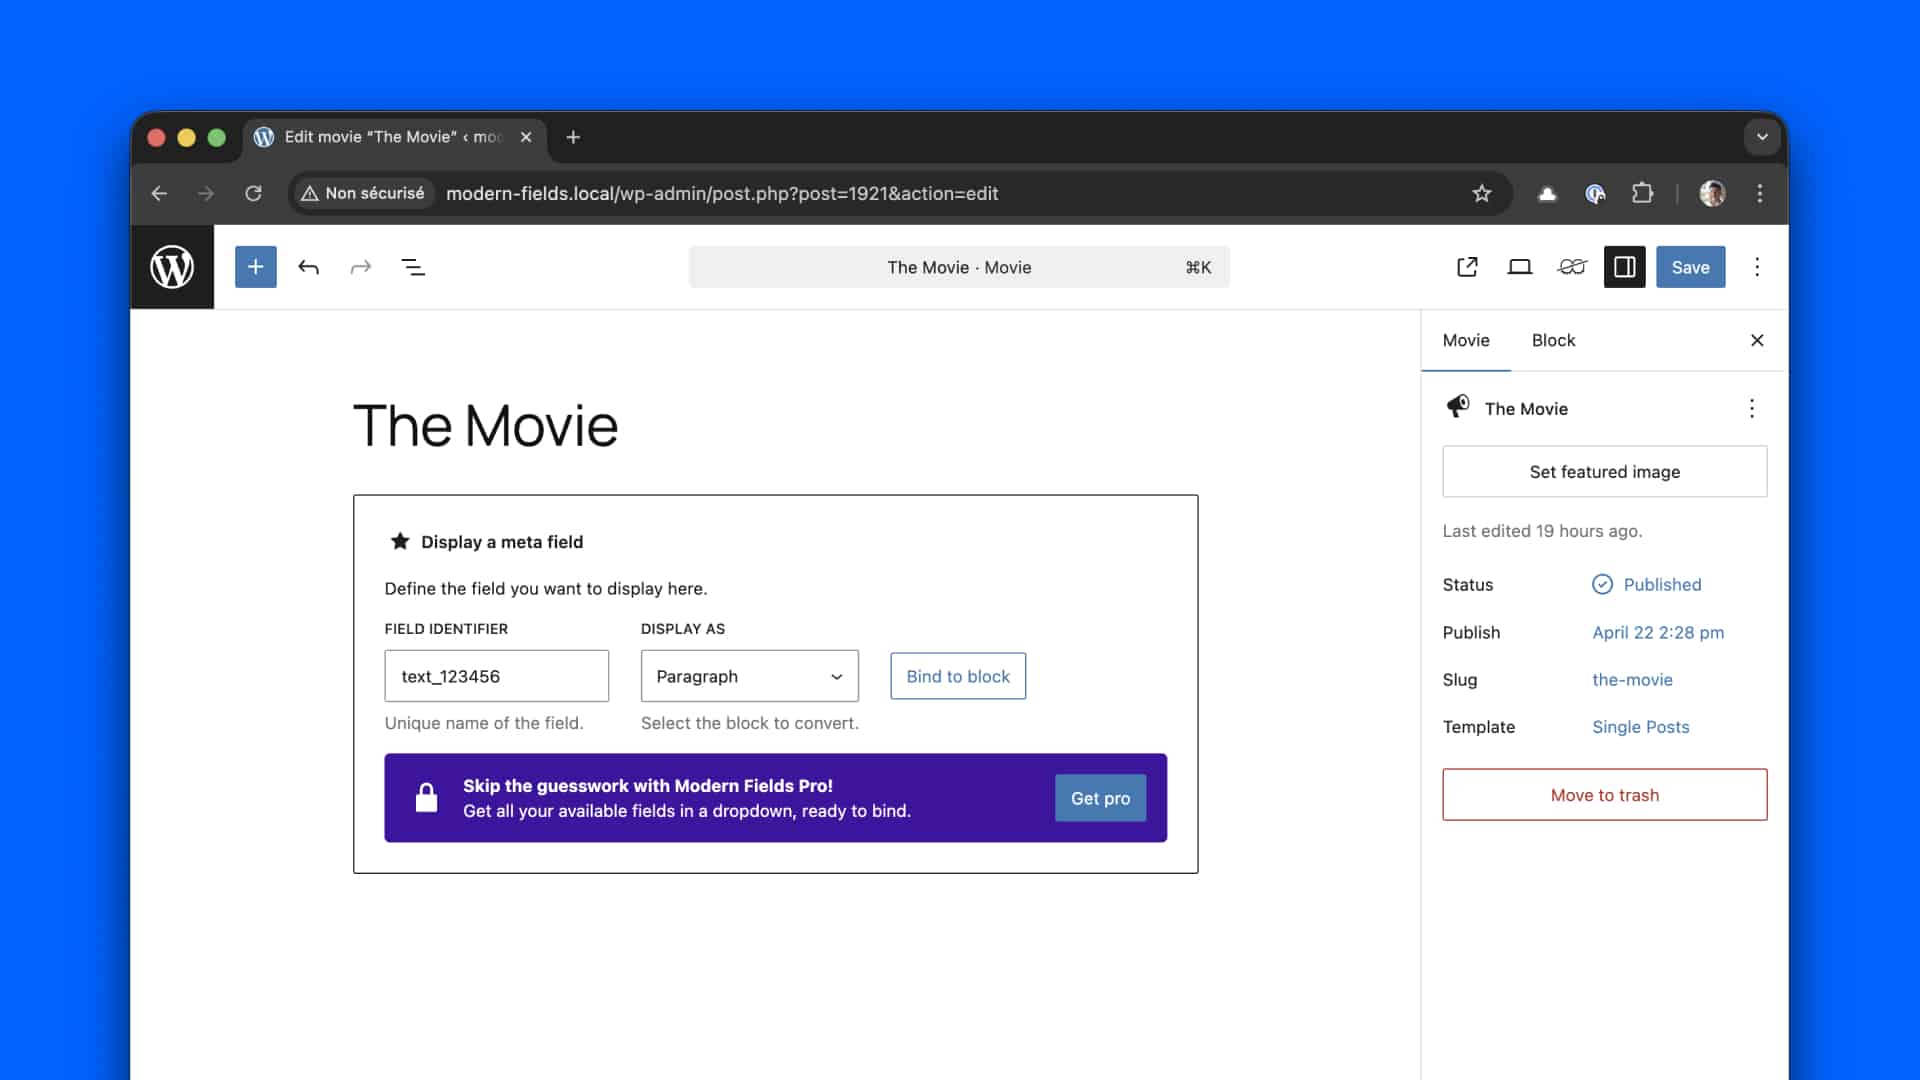
Task: Reload the current page
Action: (254, 193)
